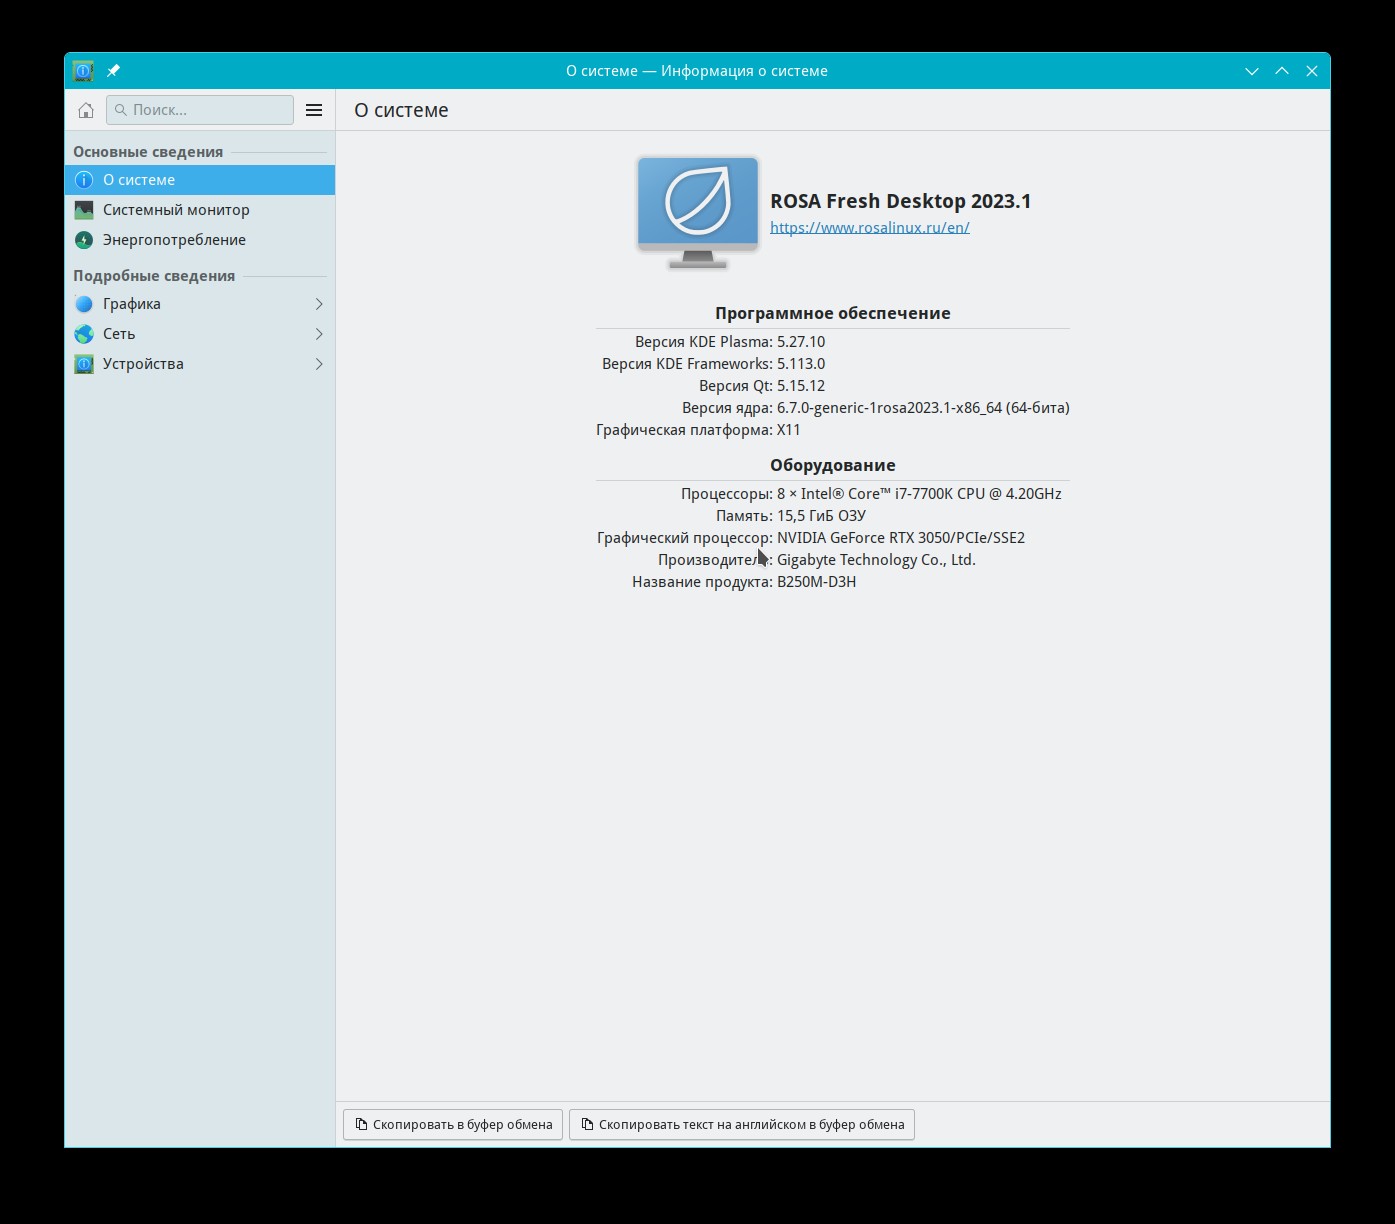Open Системный монитор from the sidebar
This screenshot has height=1224, width=1395.
pyautogui.click(x=200, y=210)
